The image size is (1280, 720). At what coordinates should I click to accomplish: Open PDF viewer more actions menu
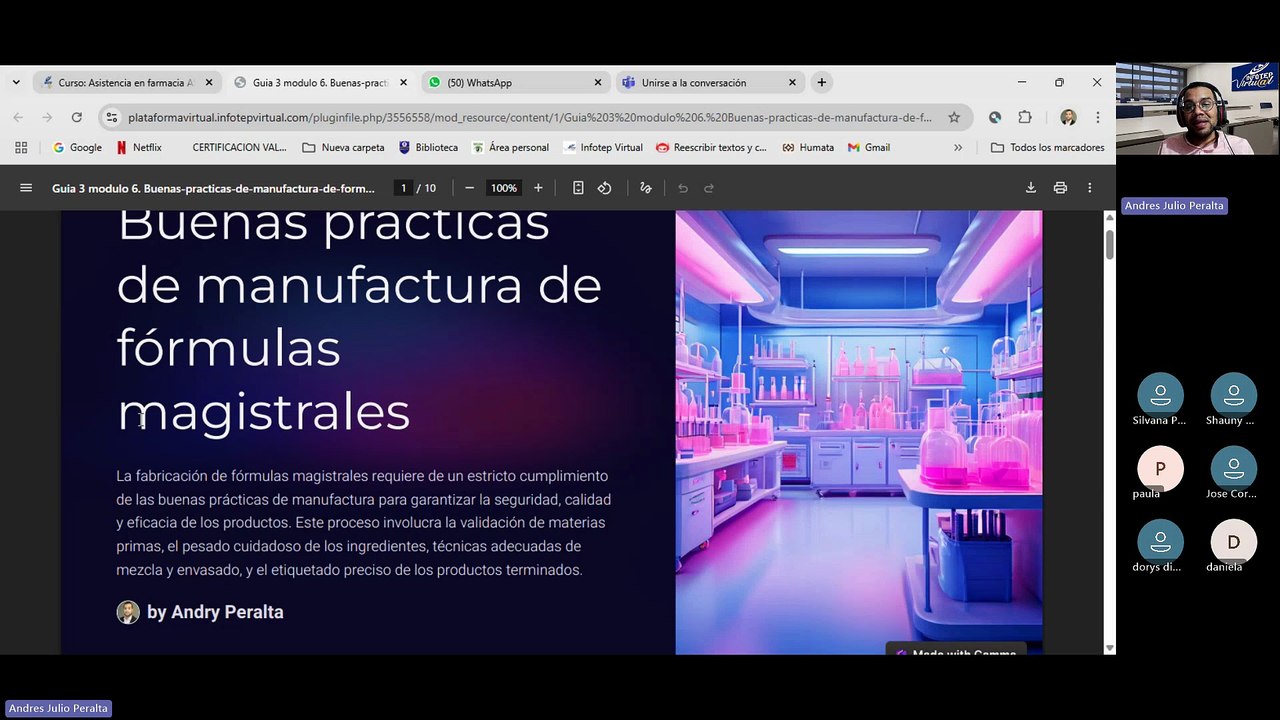coord(1089,188)
